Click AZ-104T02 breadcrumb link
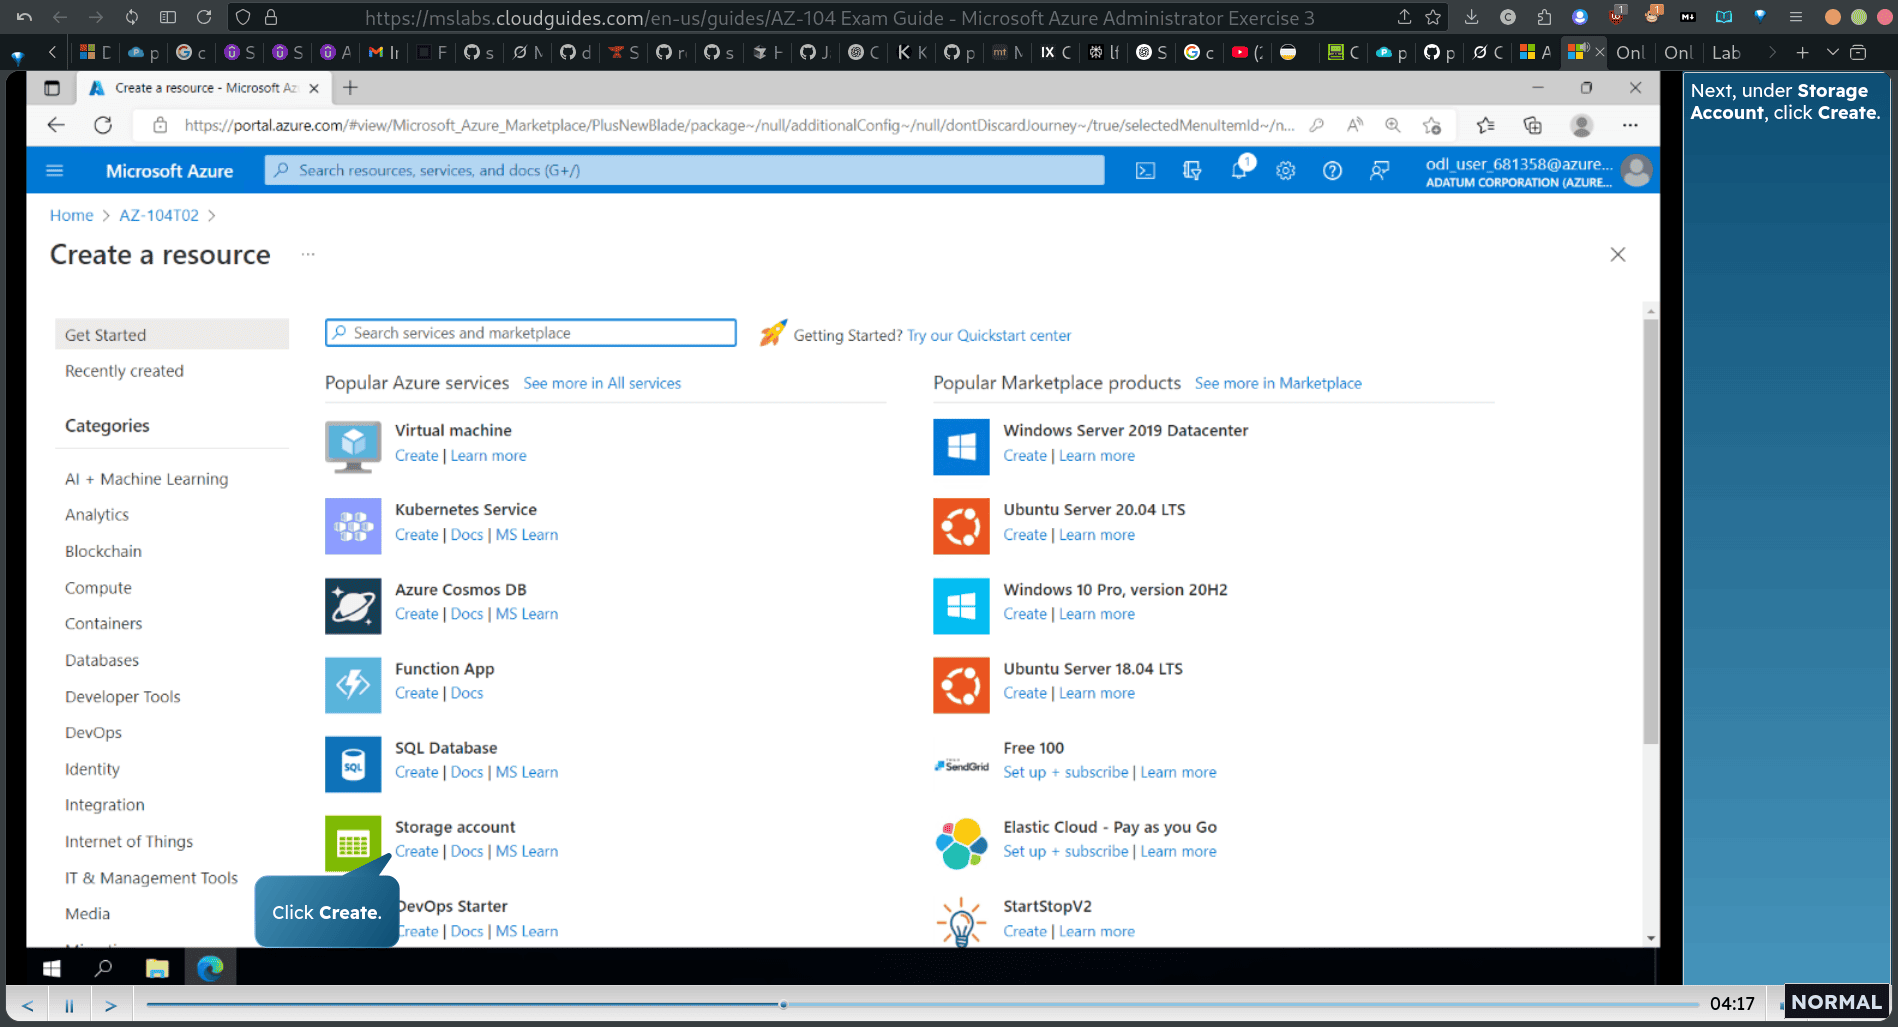 click(159, 215)
